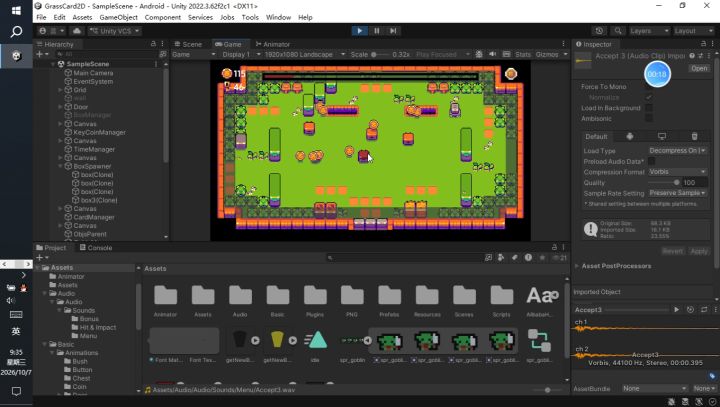Open the Compression Format Vorbis dropdown

677,171
